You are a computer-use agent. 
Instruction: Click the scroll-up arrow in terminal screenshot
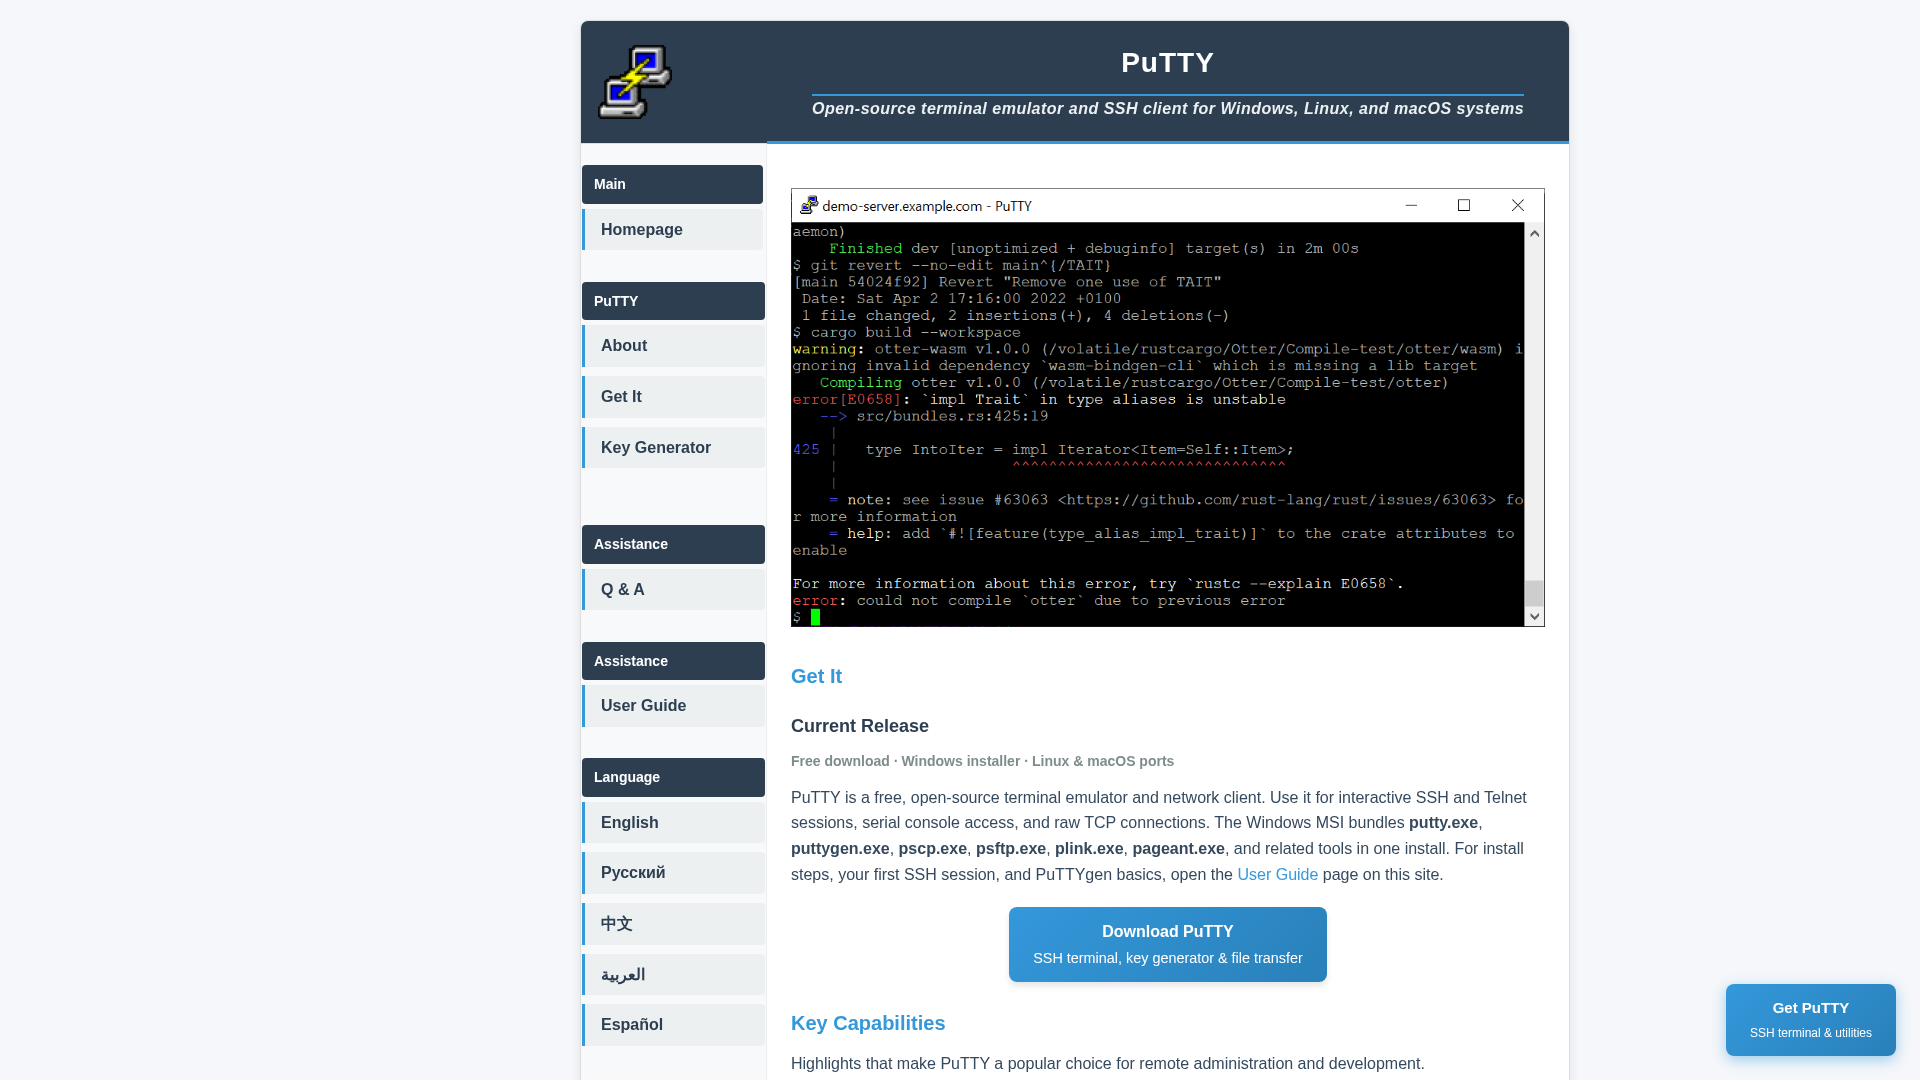point(1534,233)
